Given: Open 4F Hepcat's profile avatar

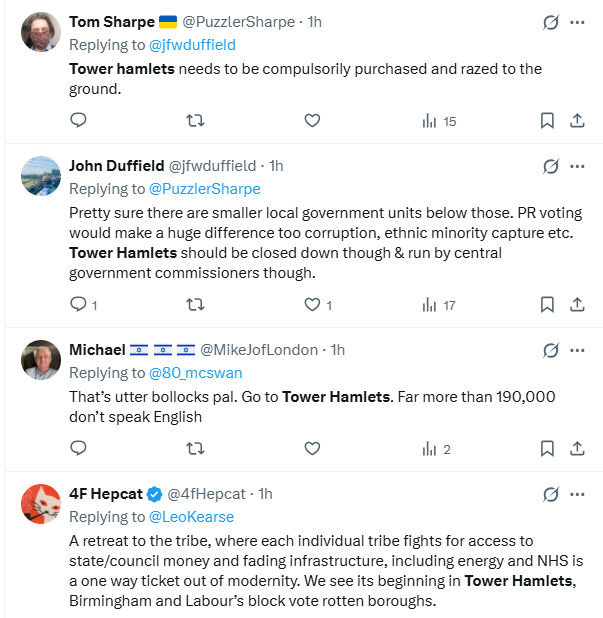Looking at the screenshot, I should (41, 503).
